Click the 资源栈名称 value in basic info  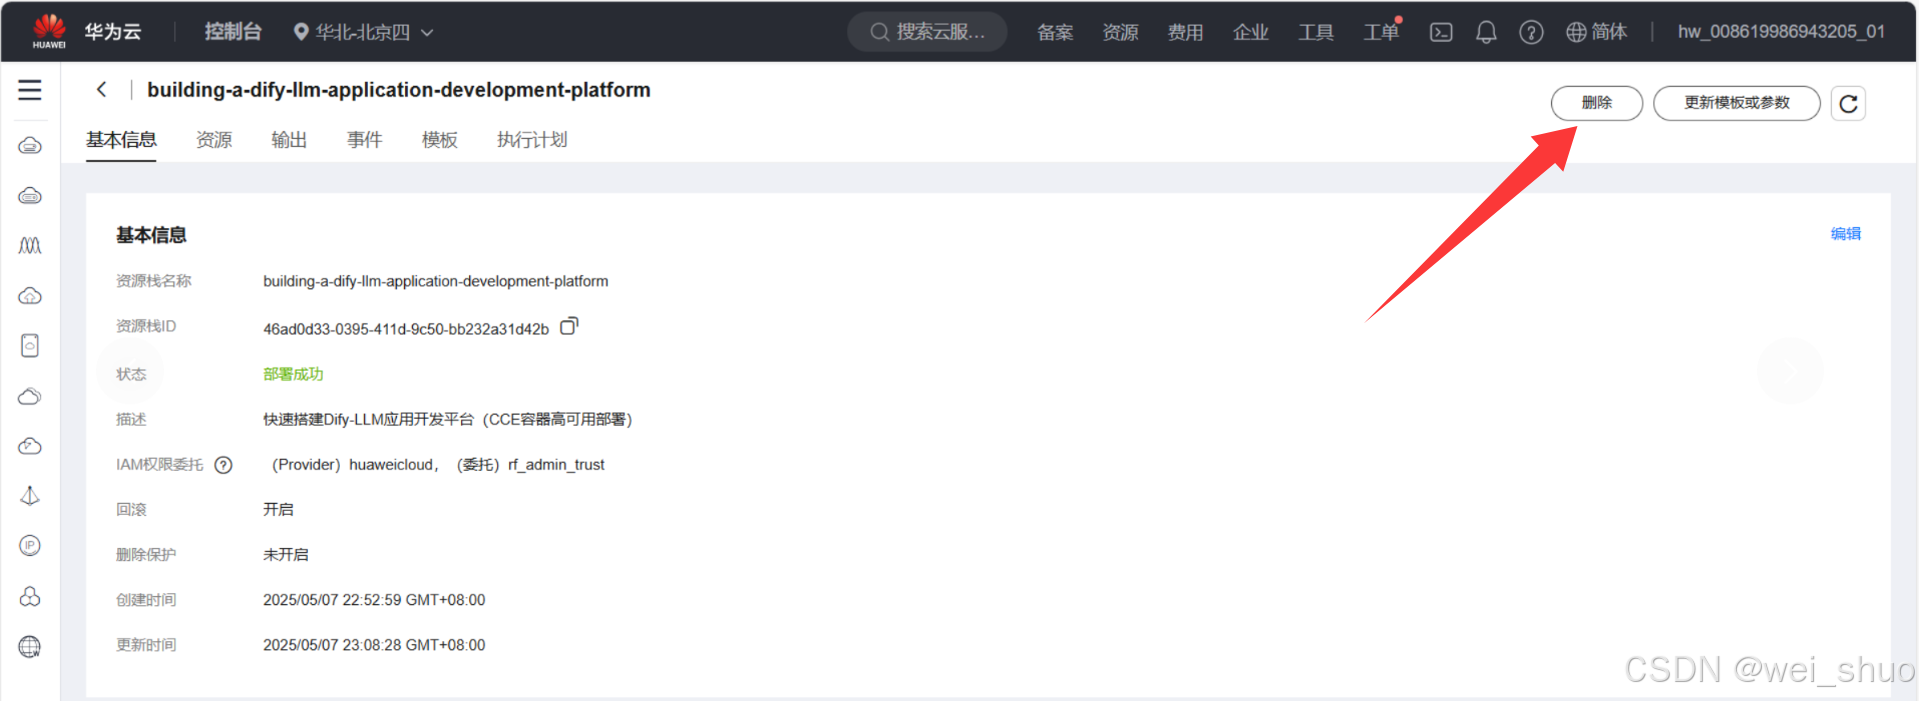click(x=436, y=281)
